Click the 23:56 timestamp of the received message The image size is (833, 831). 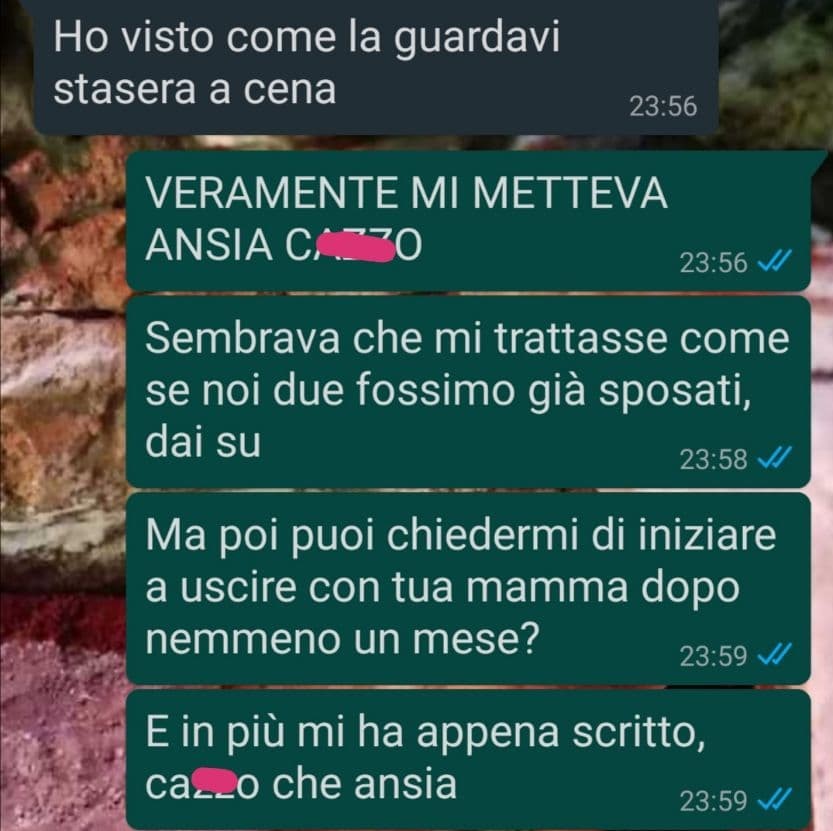pyautogui.click(x=662, y=106)
